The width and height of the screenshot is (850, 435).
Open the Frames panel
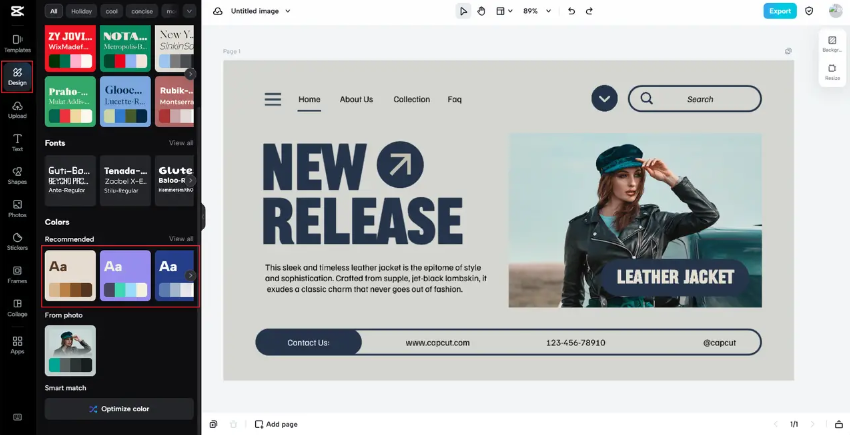click(17, 275)
